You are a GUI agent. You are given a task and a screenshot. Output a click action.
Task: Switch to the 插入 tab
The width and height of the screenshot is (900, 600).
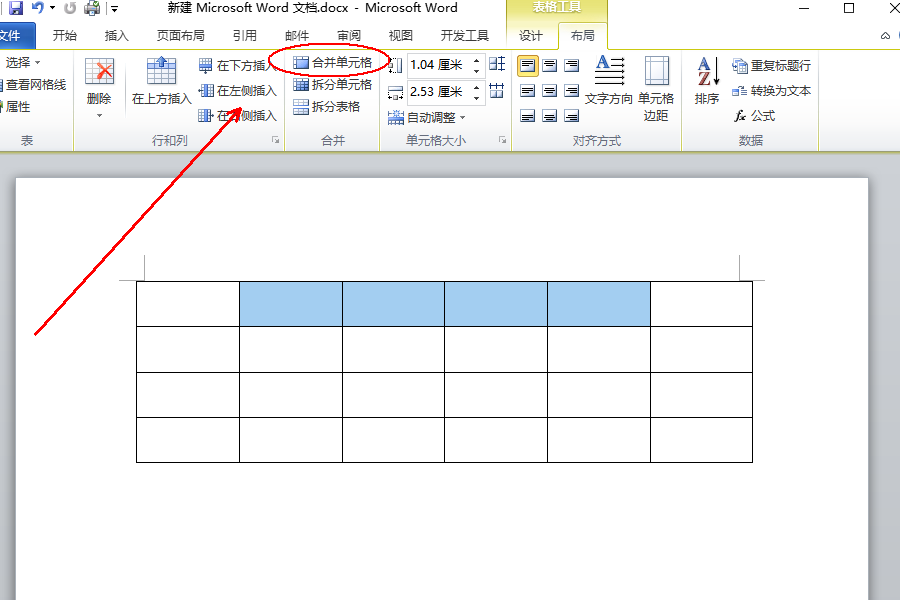coord(117,36)
